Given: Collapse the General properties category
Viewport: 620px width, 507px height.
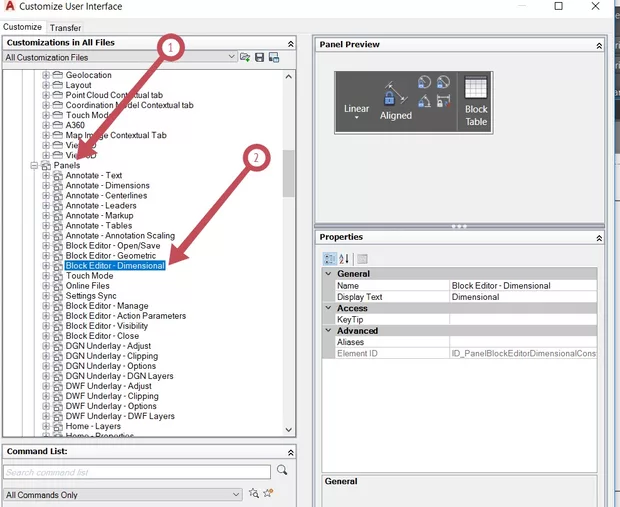Looking at the screenshot, I should (x=327, y=273).
